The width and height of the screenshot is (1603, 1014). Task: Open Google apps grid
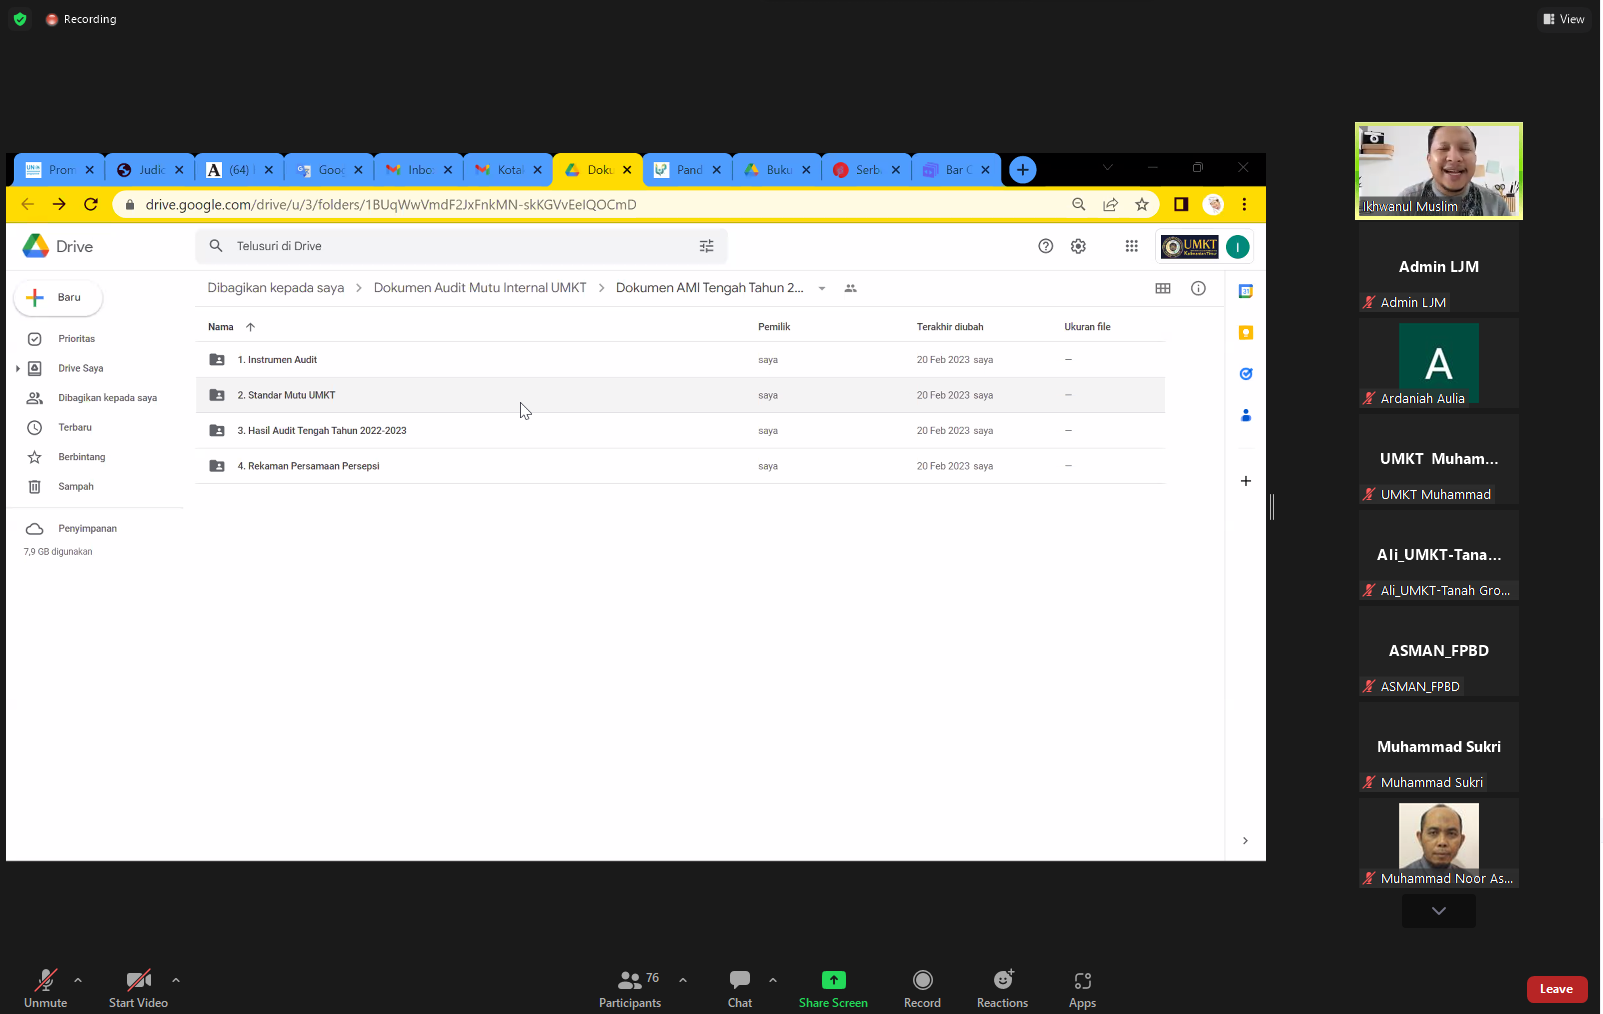coord(1131,246)
